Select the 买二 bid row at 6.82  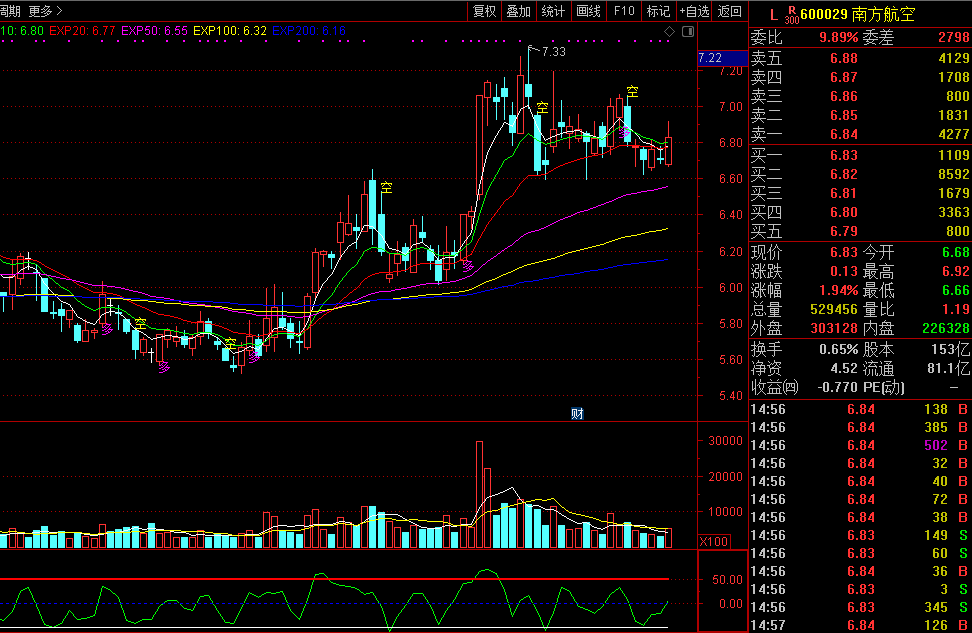[860, 175]
